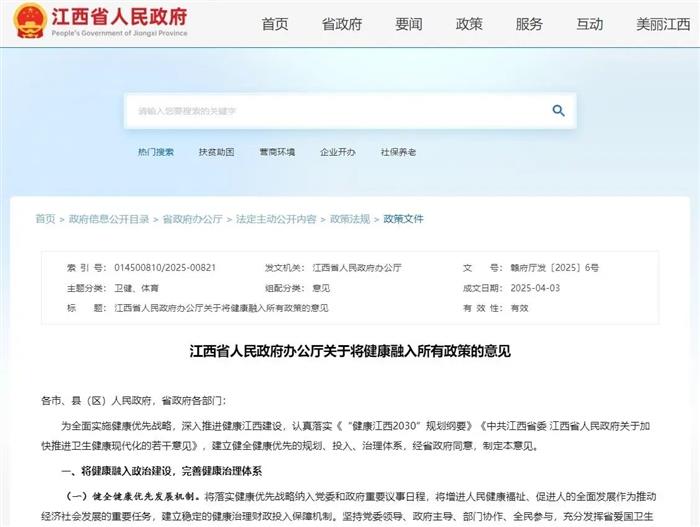Click the subheading （一）健全健康优先发展机制

pyautogui.click(x=133, y=497)
